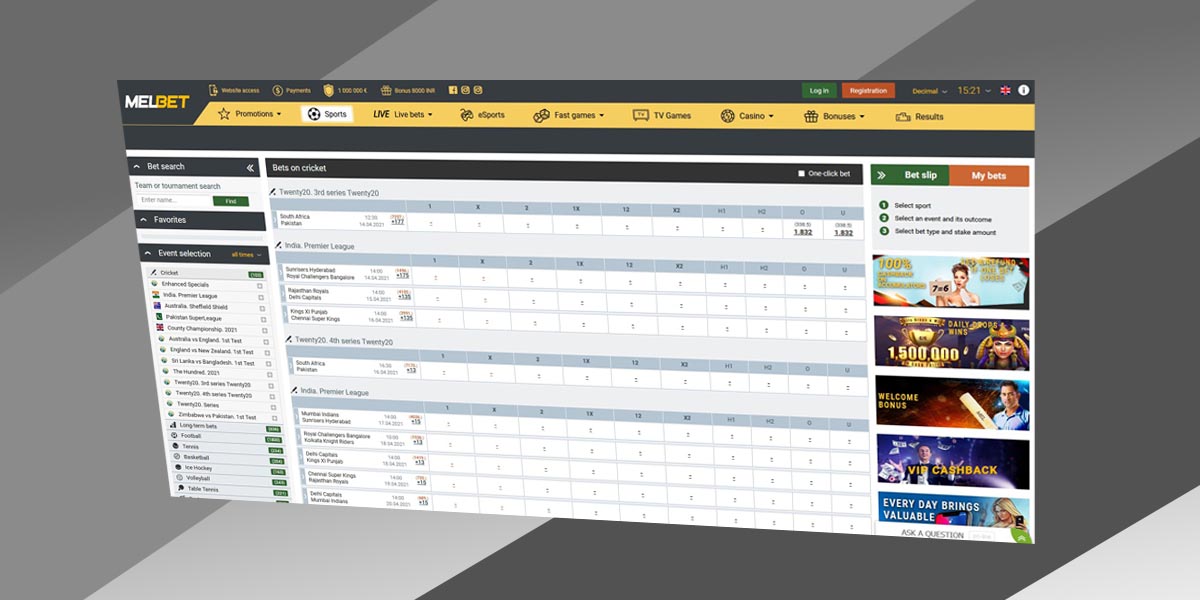Click the Payments dollar icon
Screen dimensions: 1200x600
pos(278,90)
